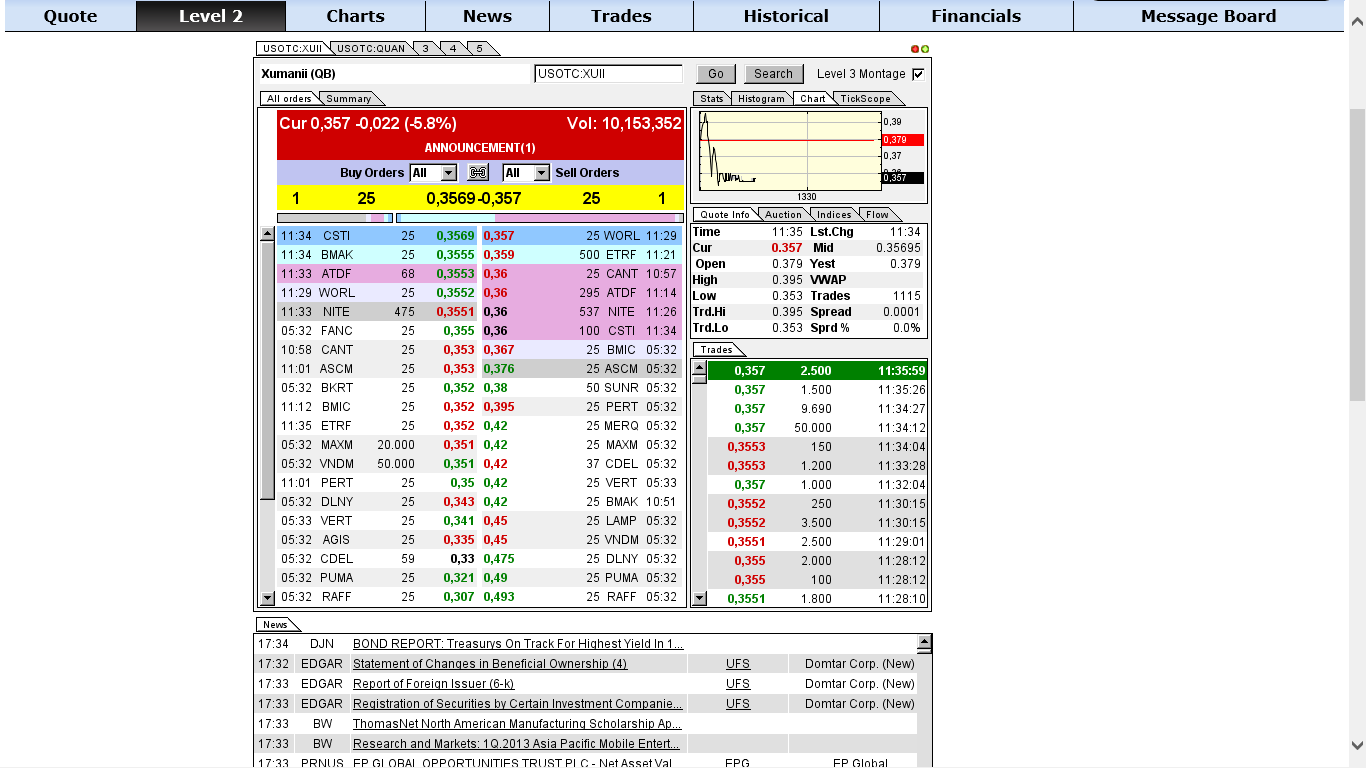Click the page vertical scrollbar thumb

coord(1357,255)
